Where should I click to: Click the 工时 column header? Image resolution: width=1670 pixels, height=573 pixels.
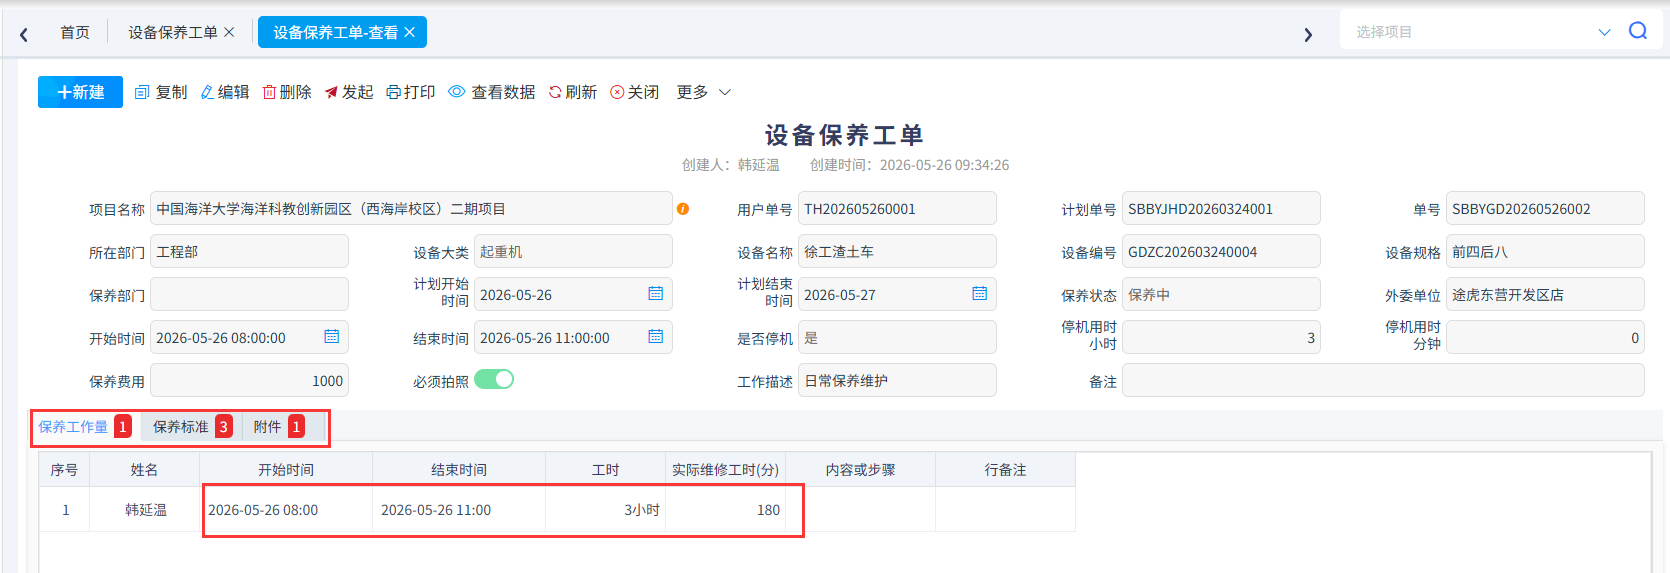pyautogui.click(x=606, y=470)
